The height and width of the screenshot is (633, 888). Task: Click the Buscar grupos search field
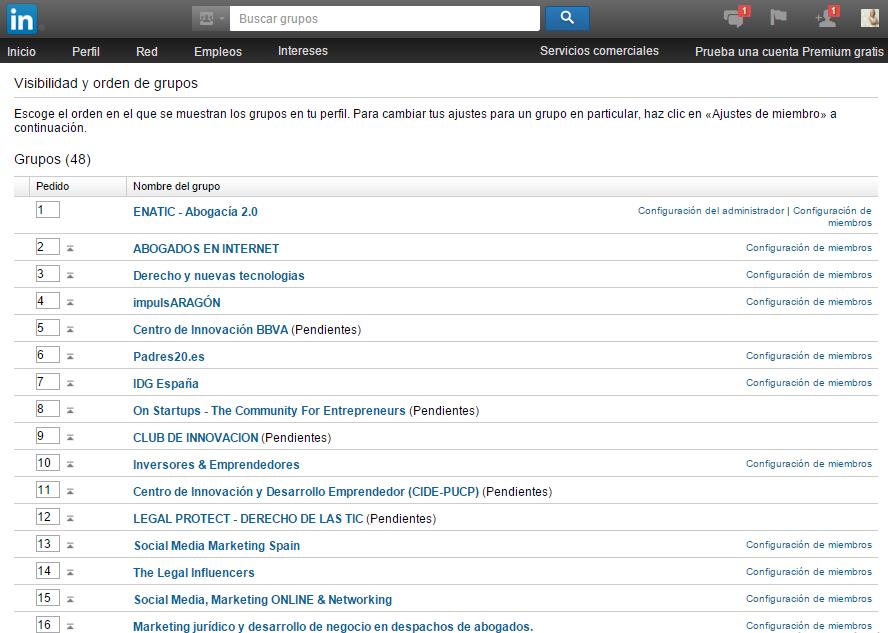385,18
